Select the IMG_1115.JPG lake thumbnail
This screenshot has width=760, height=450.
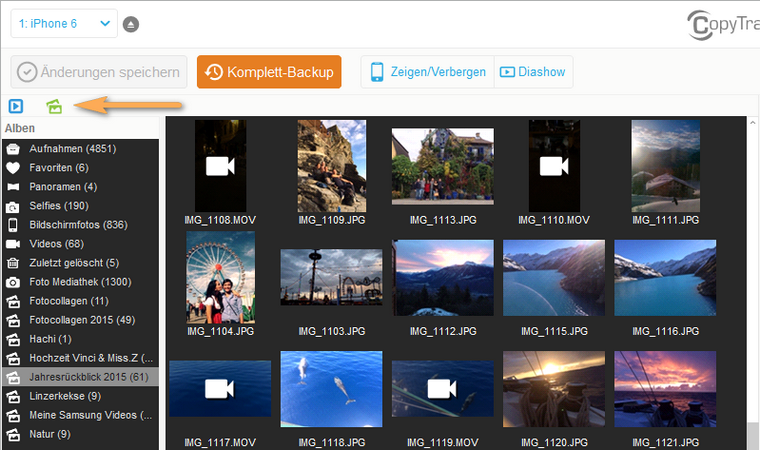click(x=554, y=277)
